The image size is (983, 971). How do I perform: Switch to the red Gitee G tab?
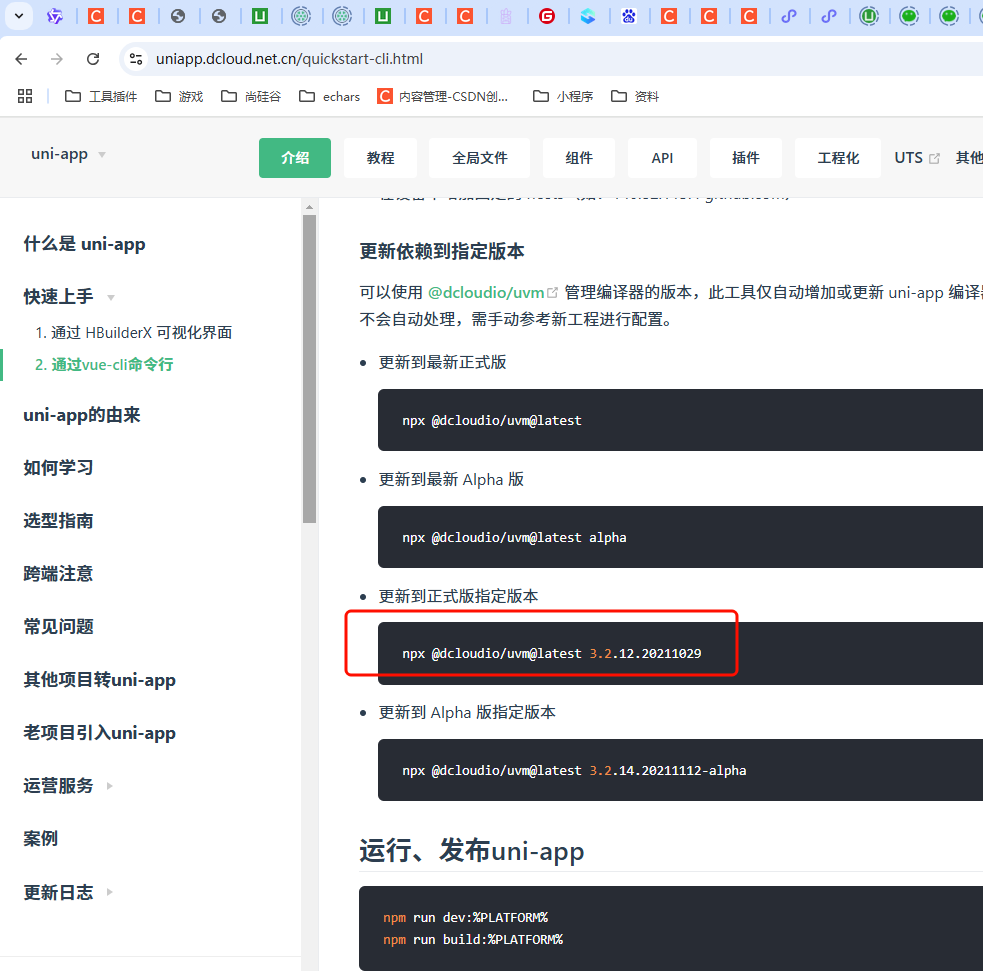pyautogui.click(x=547, y=16)
